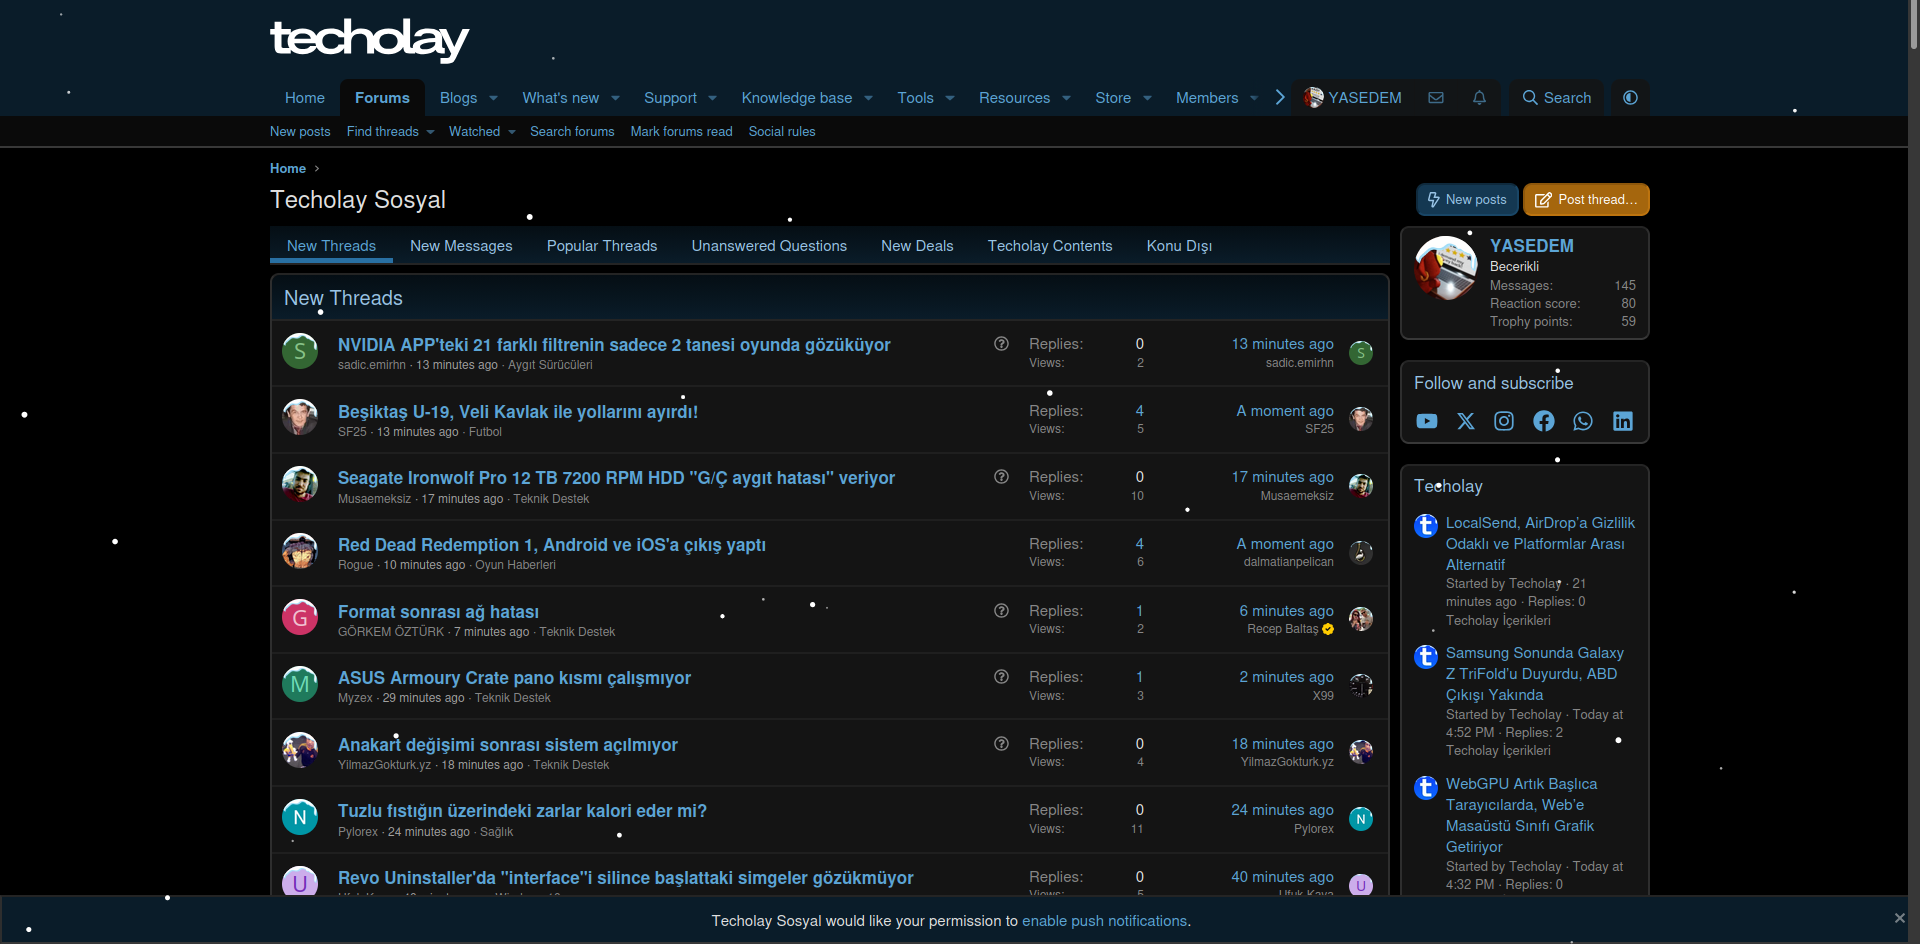1920x944 pixels.
Task: Open Mark forums read link
Action: click(x=681, y=132)
